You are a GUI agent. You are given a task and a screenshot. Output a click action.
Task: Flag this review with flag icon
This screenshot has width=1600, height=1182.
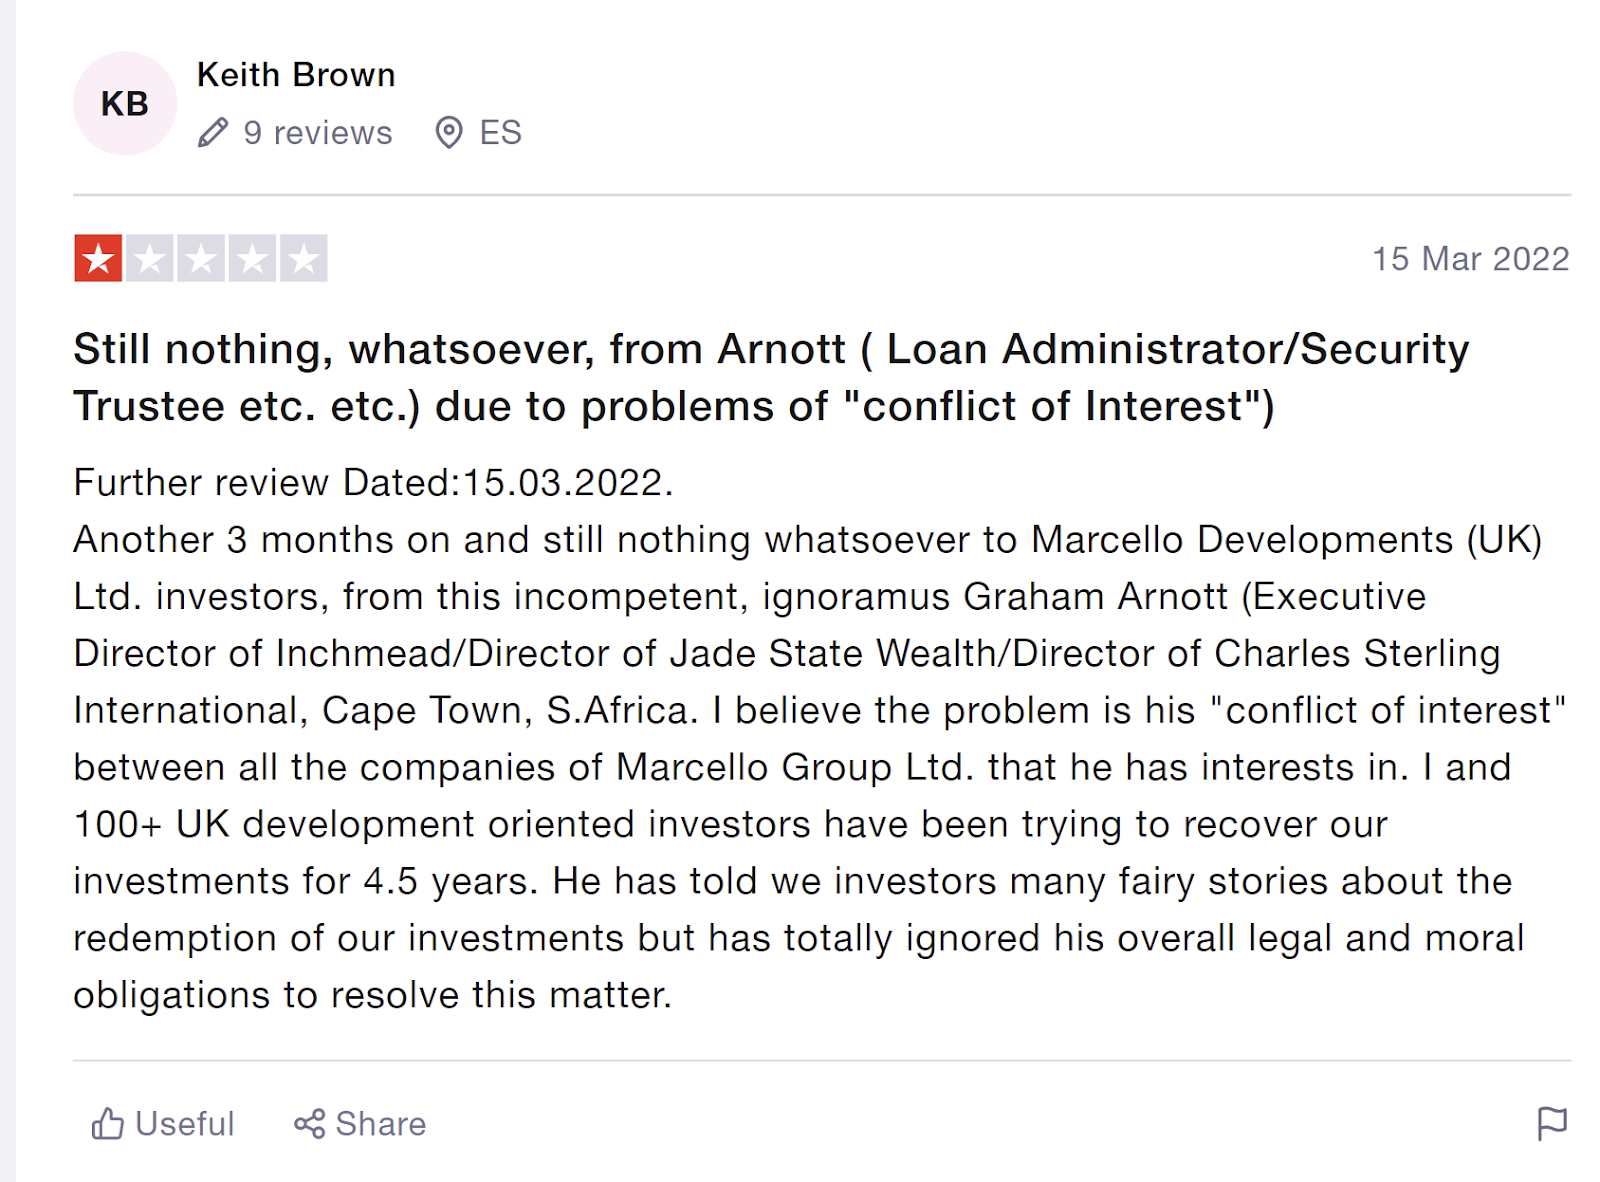click(1552, 1124)
